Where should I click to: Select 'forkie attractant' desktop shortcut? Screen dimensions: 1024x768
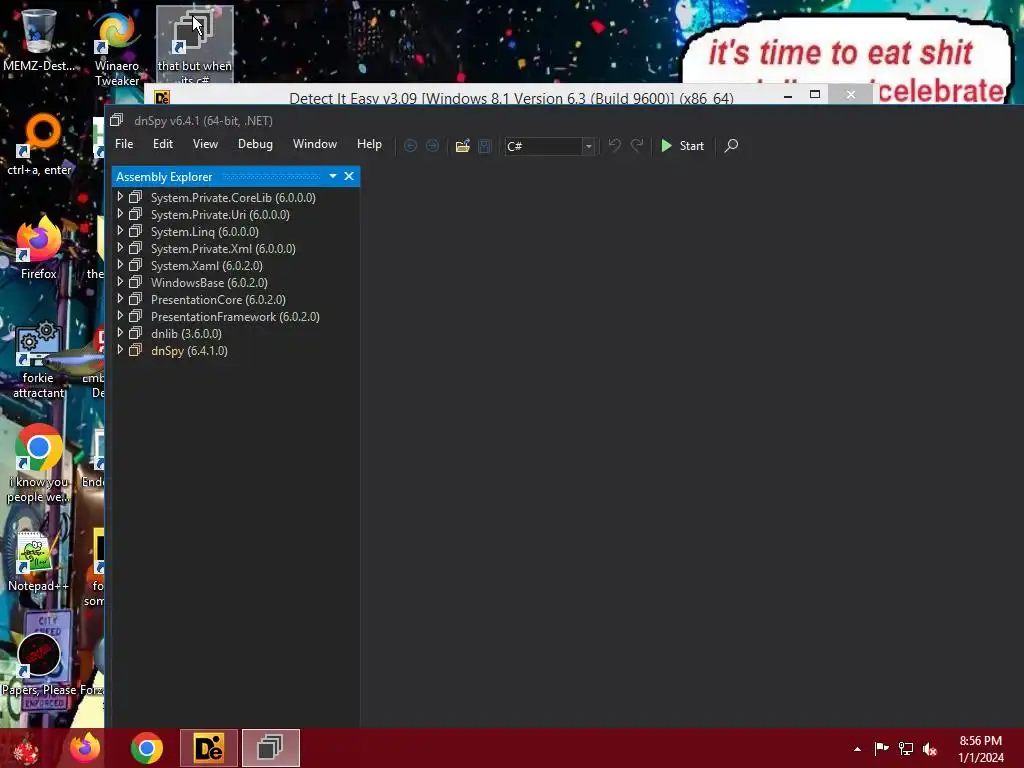click(x=39, y=360)
